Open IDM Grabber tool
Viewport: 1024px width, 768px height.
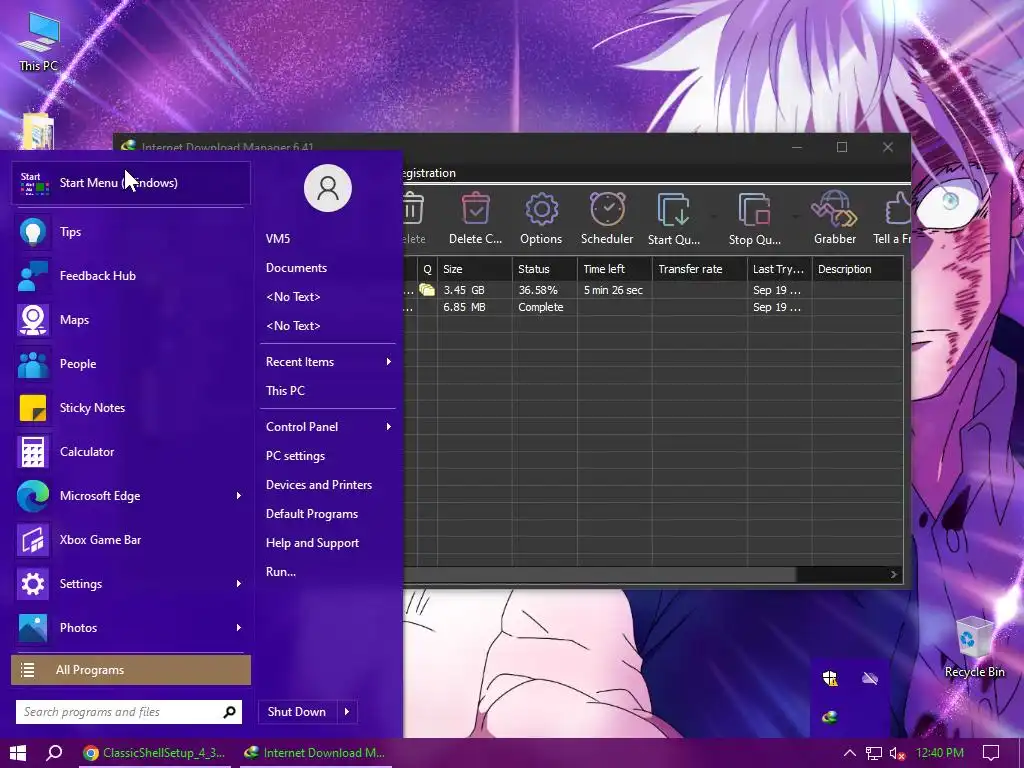[835, 219]
